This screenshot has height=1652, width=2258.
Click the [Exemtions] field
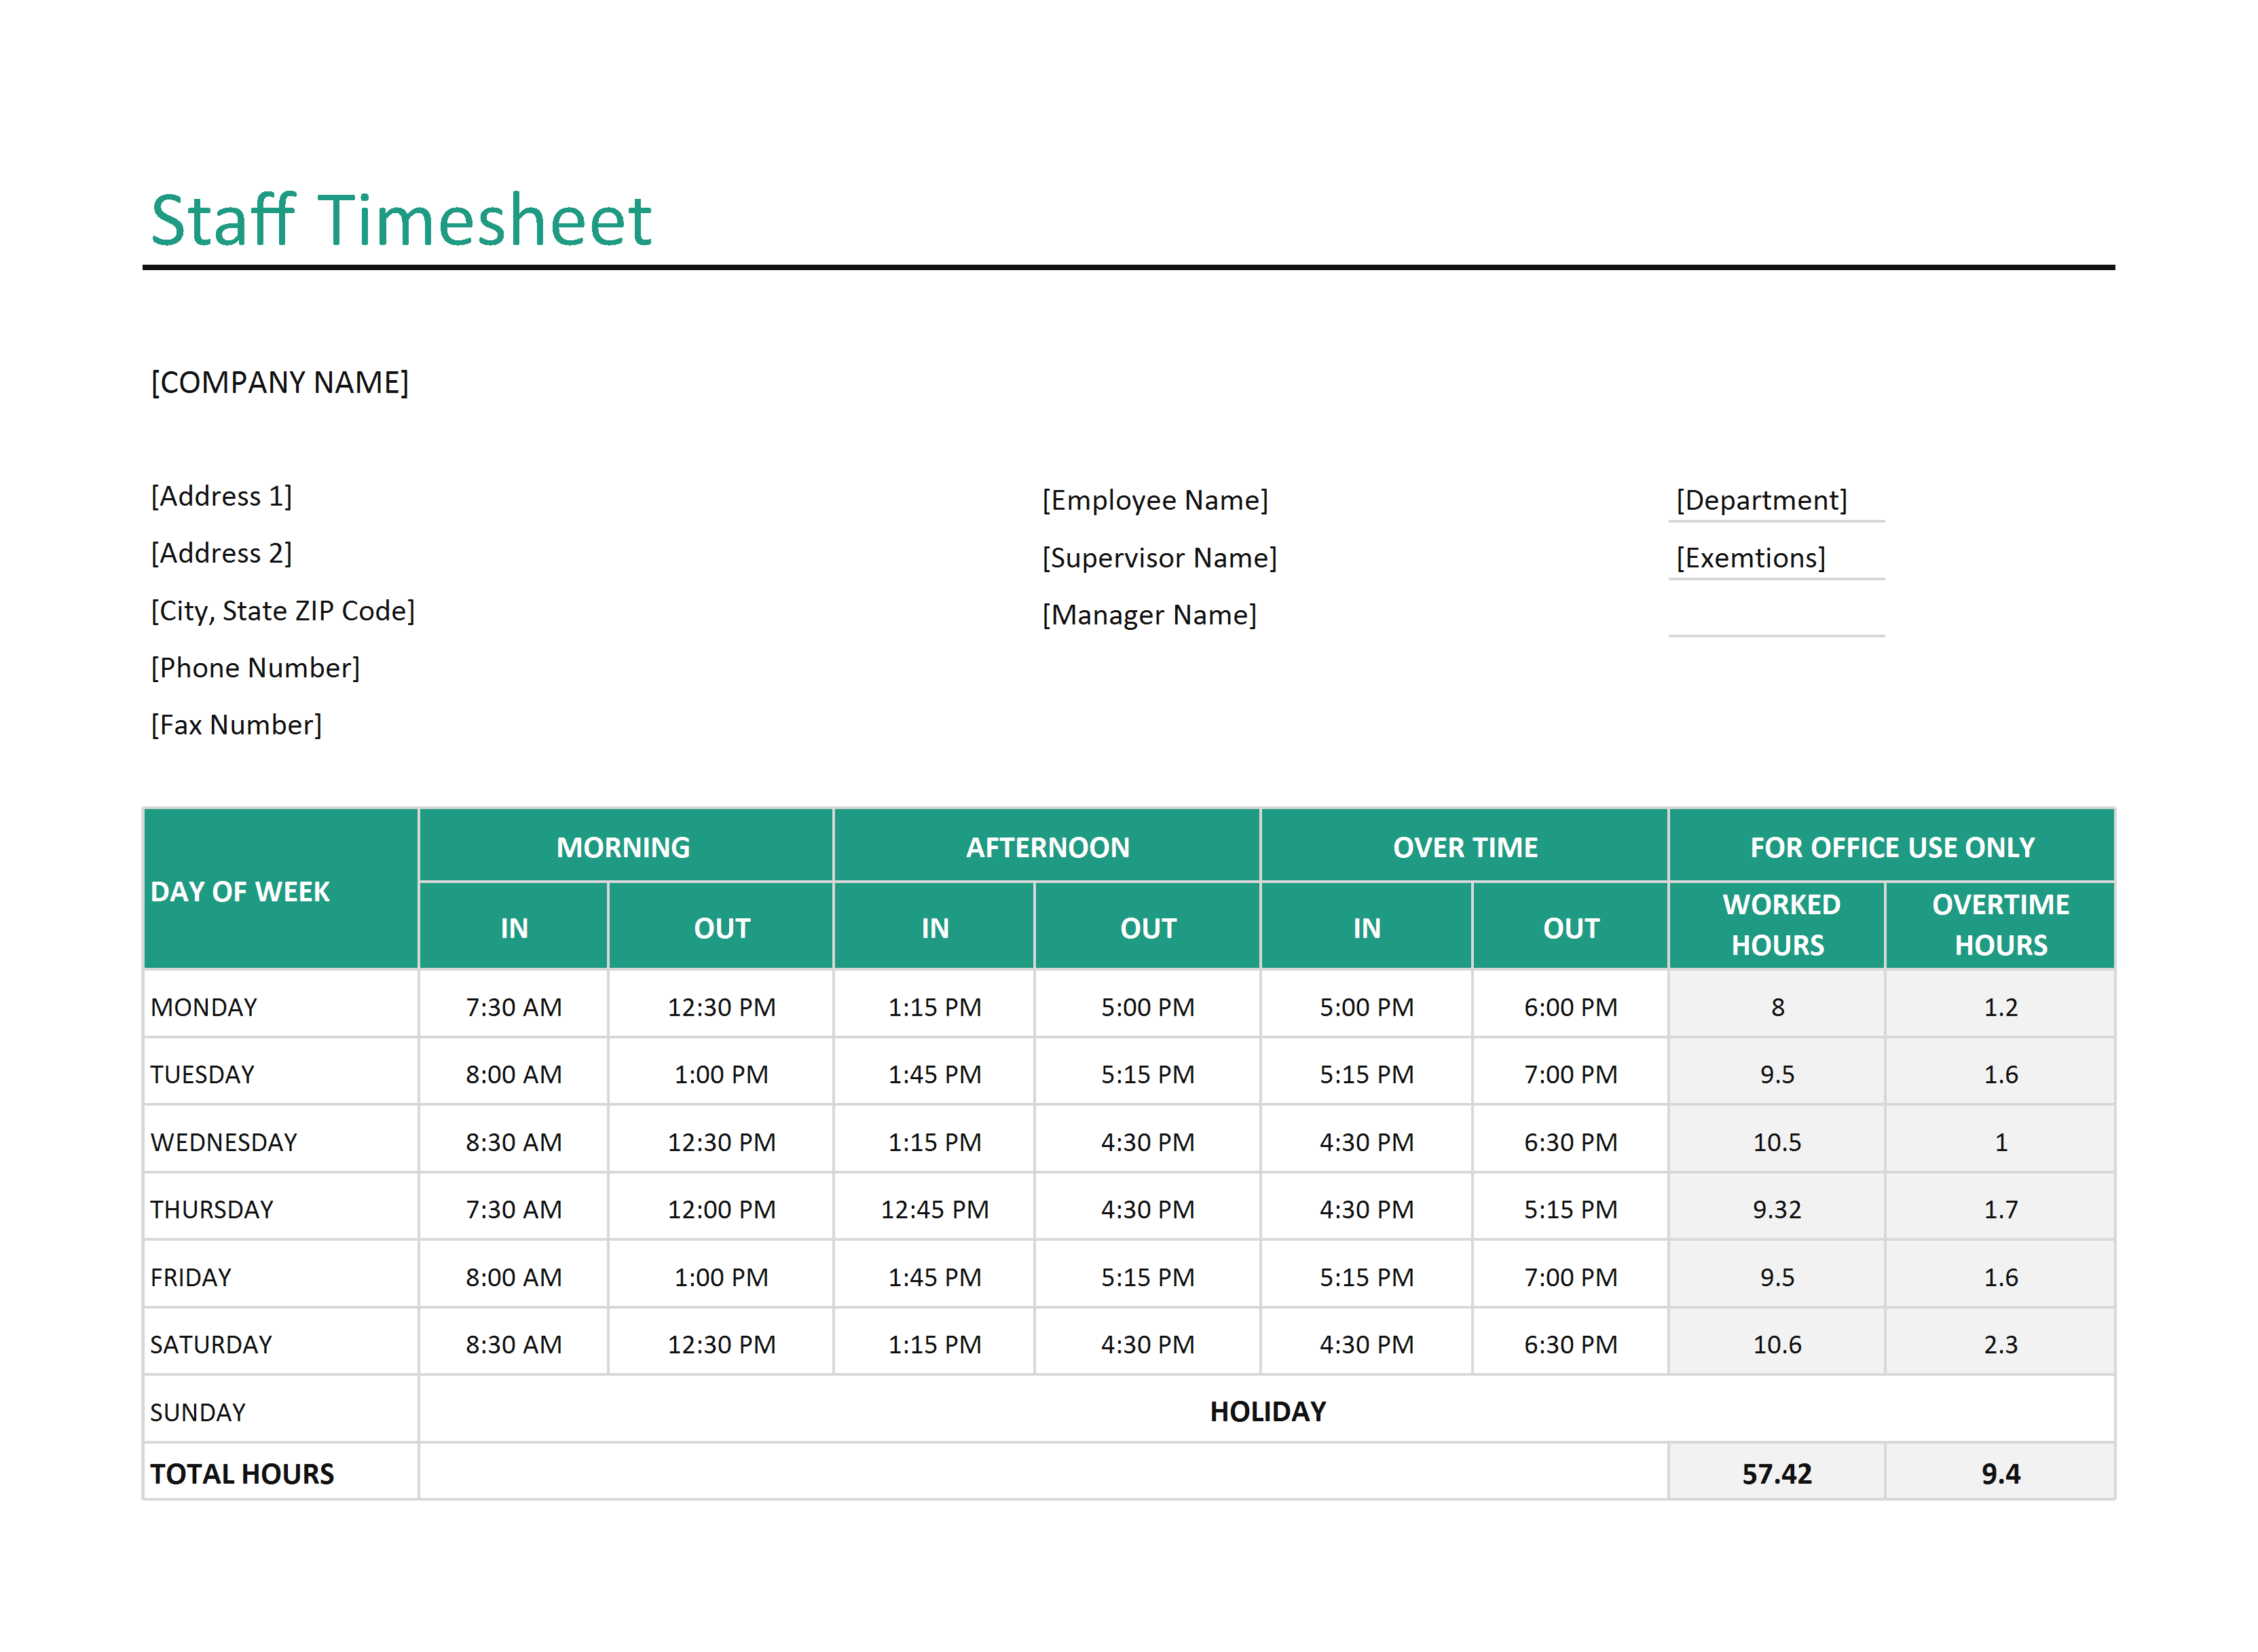click(1750, 558)
